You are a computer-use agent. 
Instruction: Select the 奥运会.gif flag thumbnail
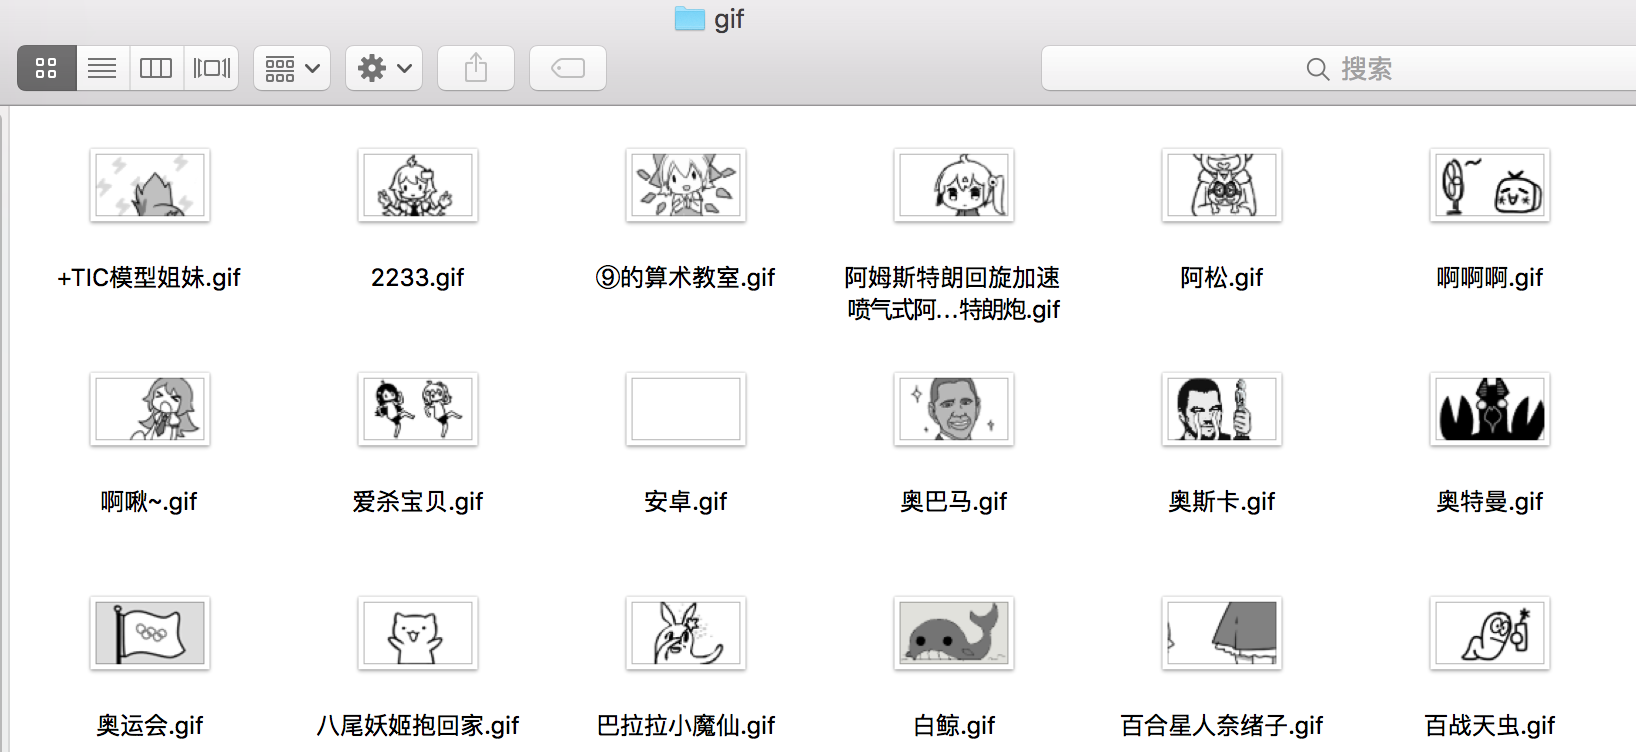tap(150, 633)
